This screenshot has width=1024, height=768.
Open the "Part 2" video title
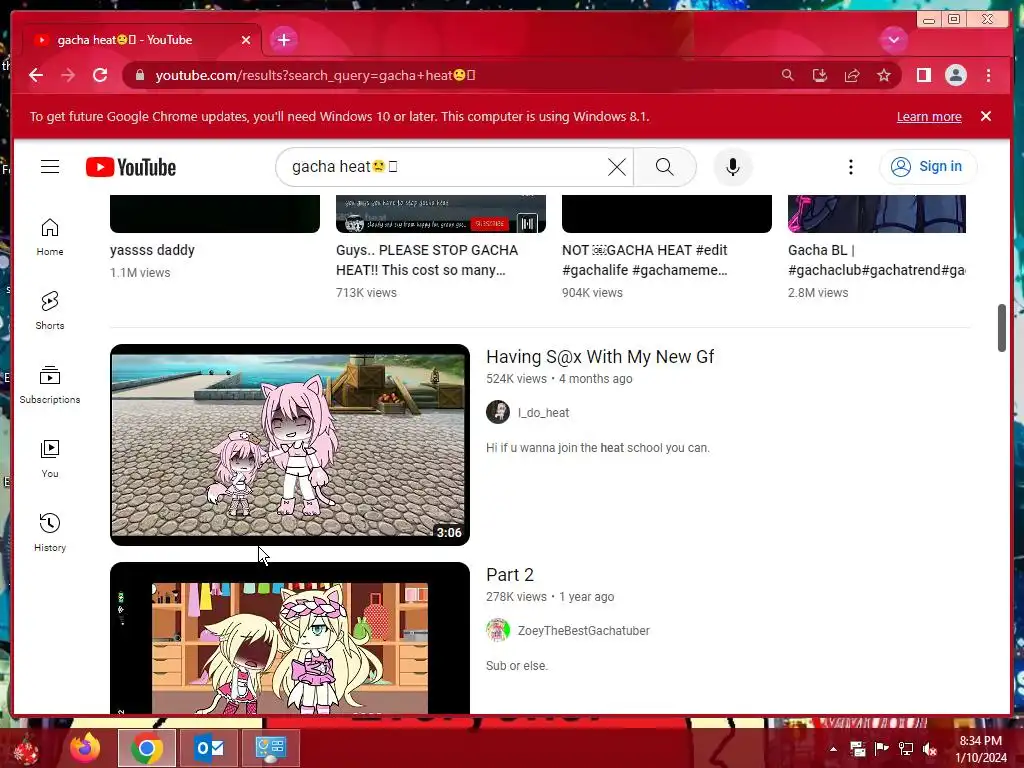point(510,575)
